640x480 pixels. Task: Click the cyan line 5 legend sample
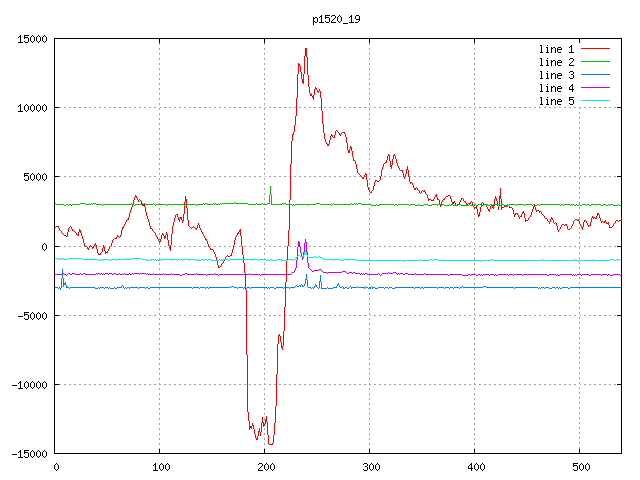pyautogui.click(x=595, y=100)
